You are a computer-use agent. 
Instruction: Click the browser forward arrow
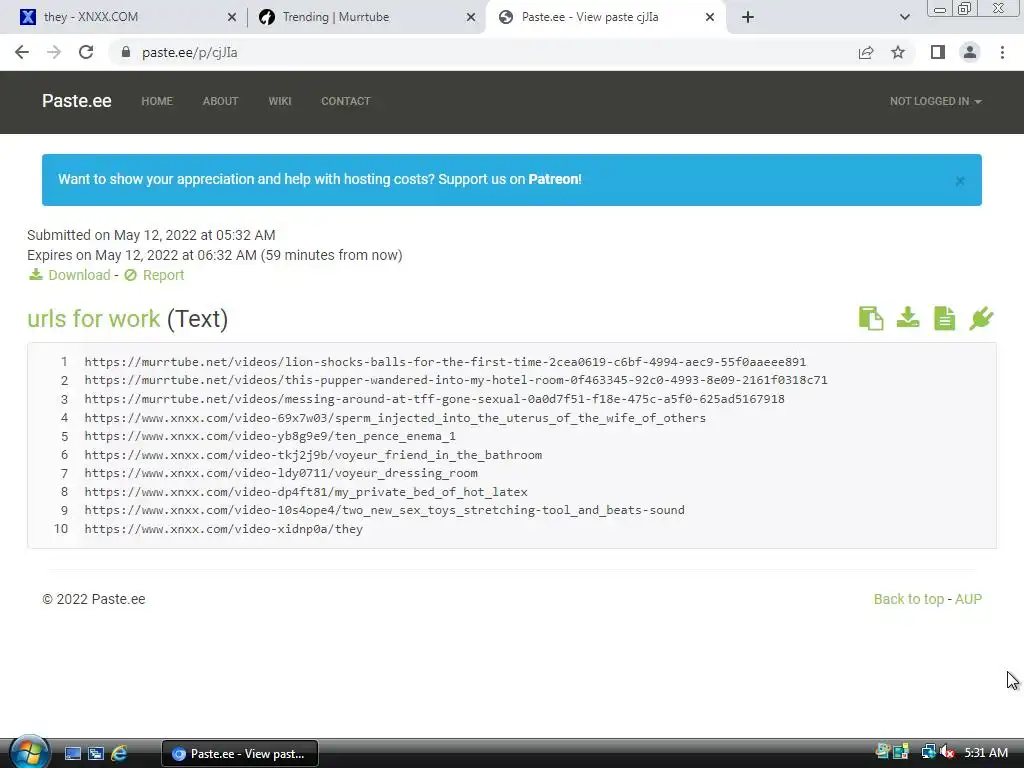tap(54, 52)
